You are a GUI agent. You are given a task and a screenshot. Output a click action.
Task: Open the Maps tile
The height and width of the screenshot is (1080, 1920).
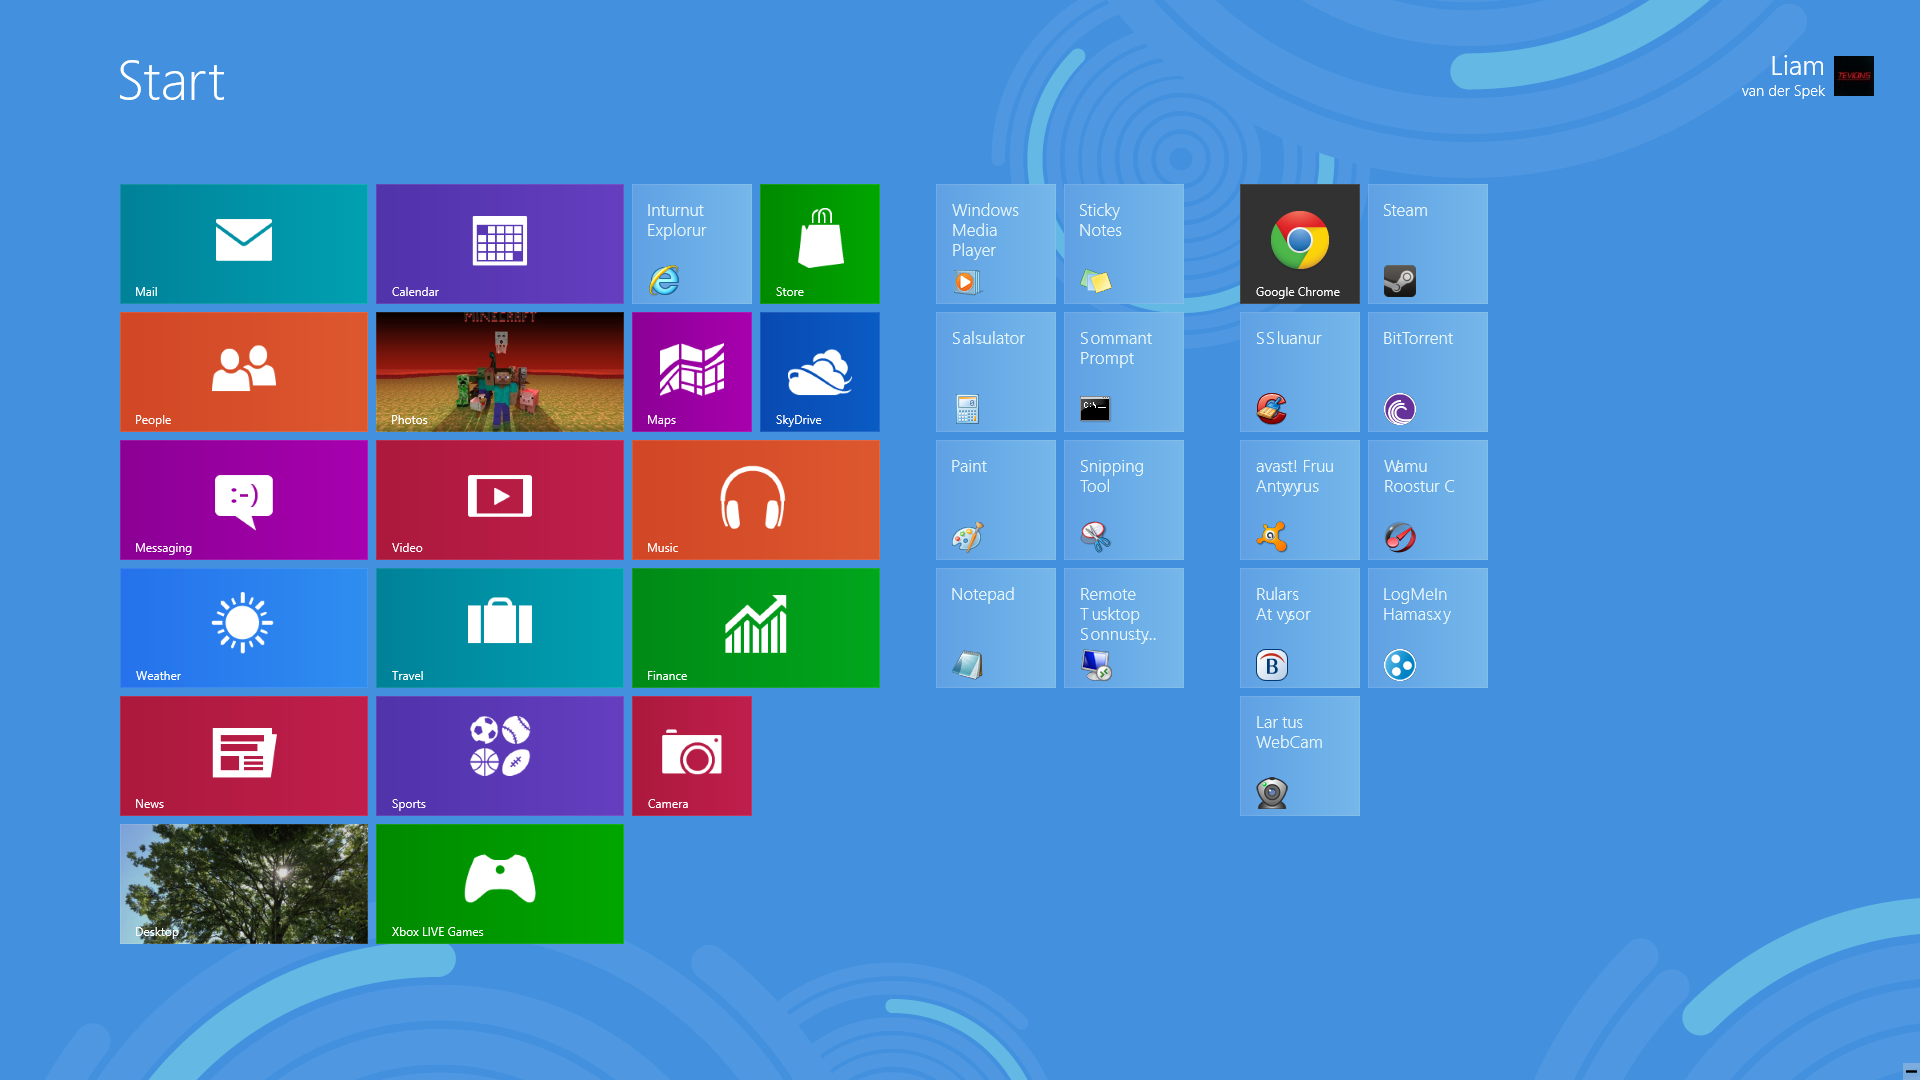[x=691, y=371]
